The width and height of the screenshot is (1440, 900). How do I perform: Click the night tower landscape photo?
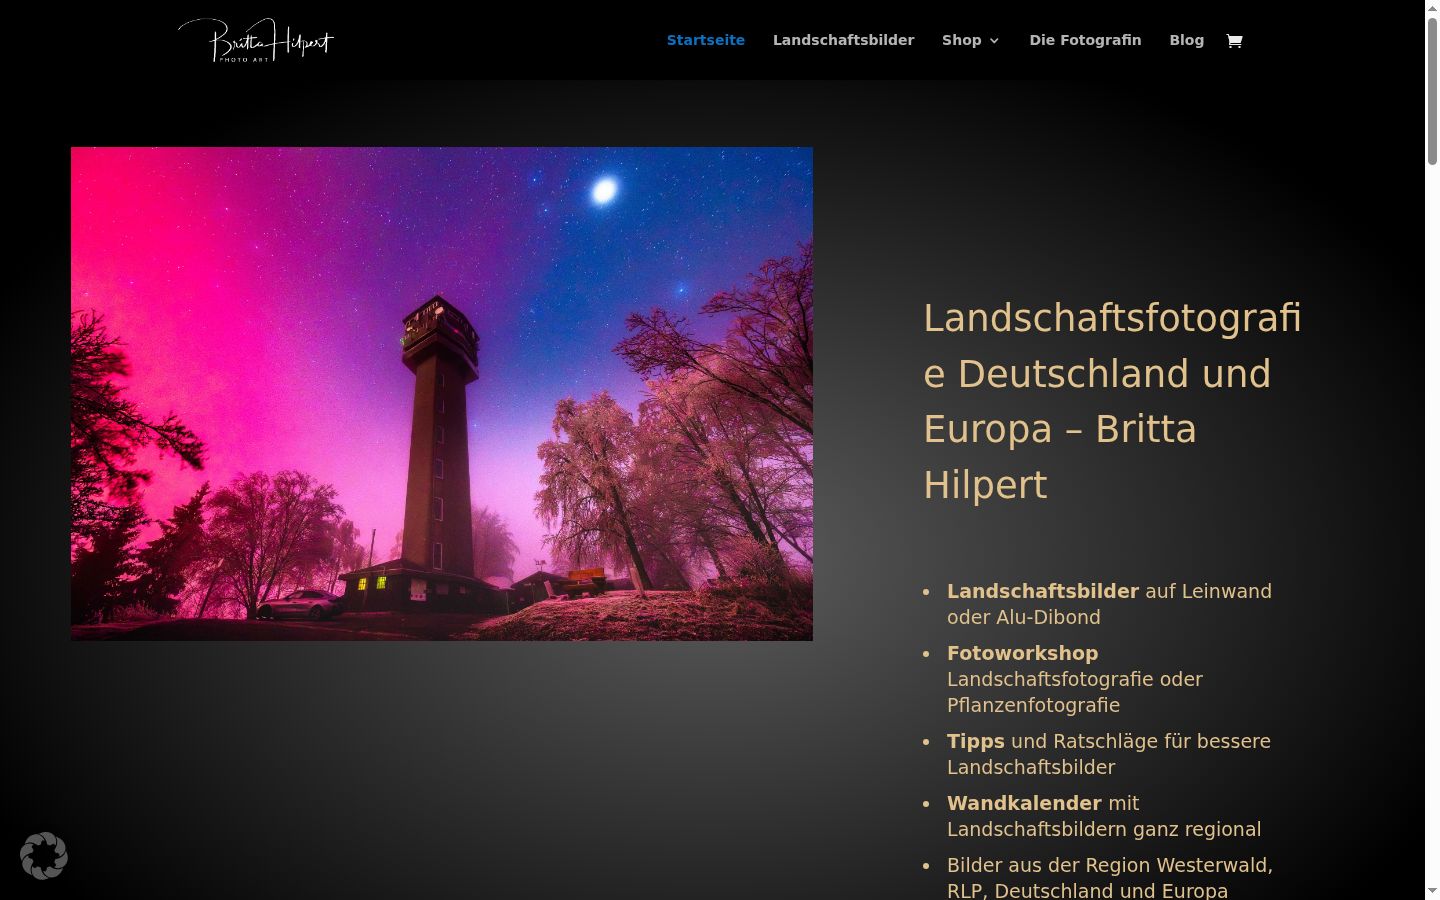[442, 394]
